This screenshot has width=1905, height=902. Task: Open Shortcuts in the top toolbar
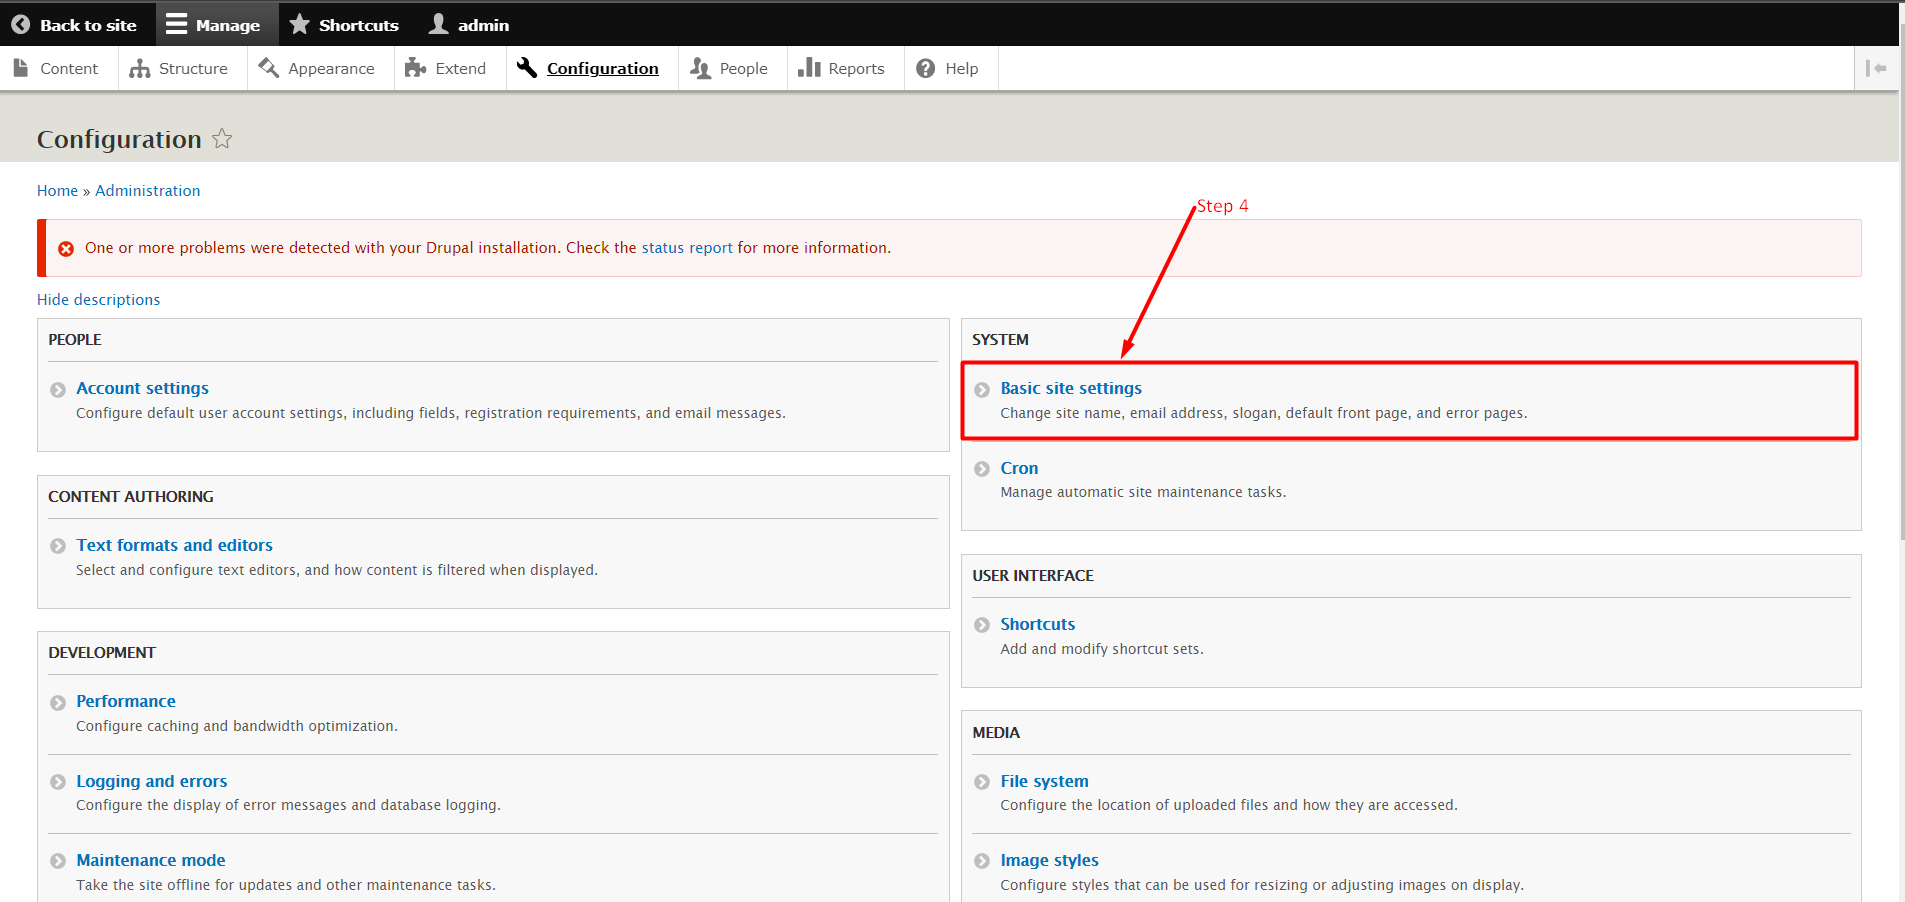(x=344, y=25)
